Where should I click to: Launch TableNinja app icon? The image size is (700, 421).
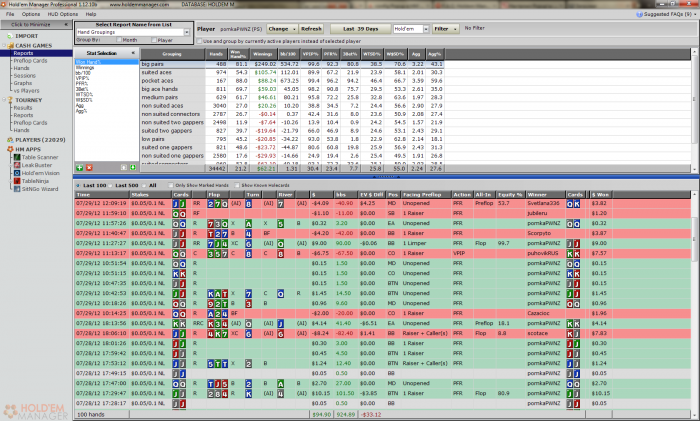[x=17, y=181]
